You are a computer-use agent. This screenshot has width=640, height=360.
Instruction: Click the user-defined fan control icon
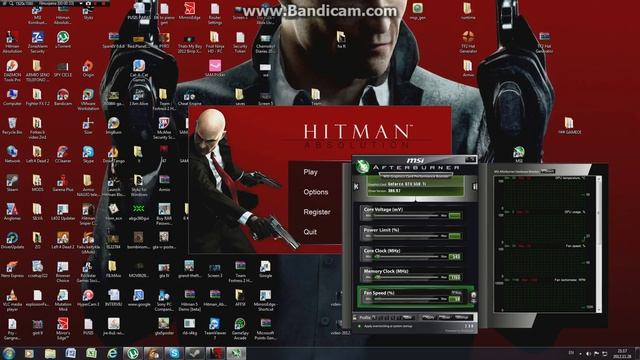click(473, 295)
